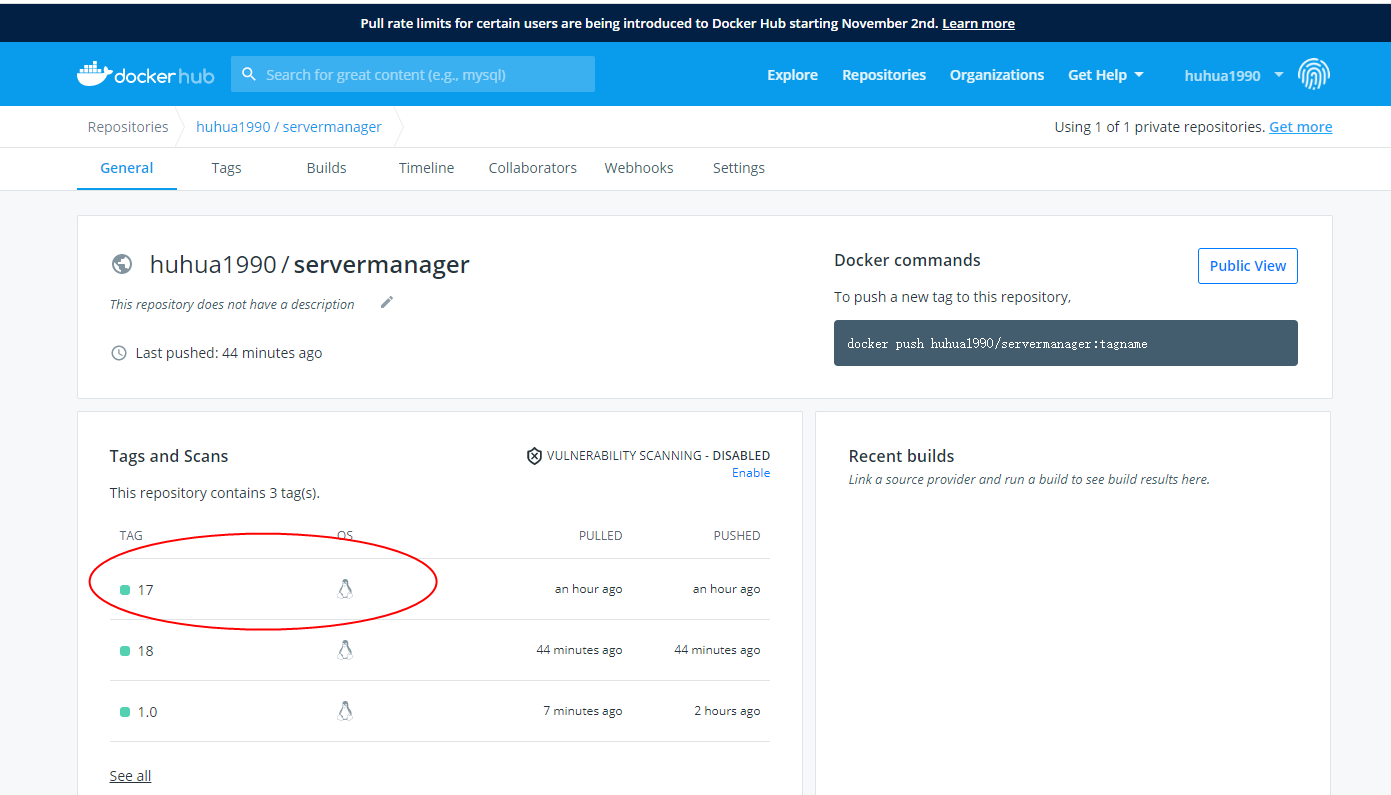Switch to the Tags tab
This screenshot has height=795, width=1391.
click(x=227, y=168)
